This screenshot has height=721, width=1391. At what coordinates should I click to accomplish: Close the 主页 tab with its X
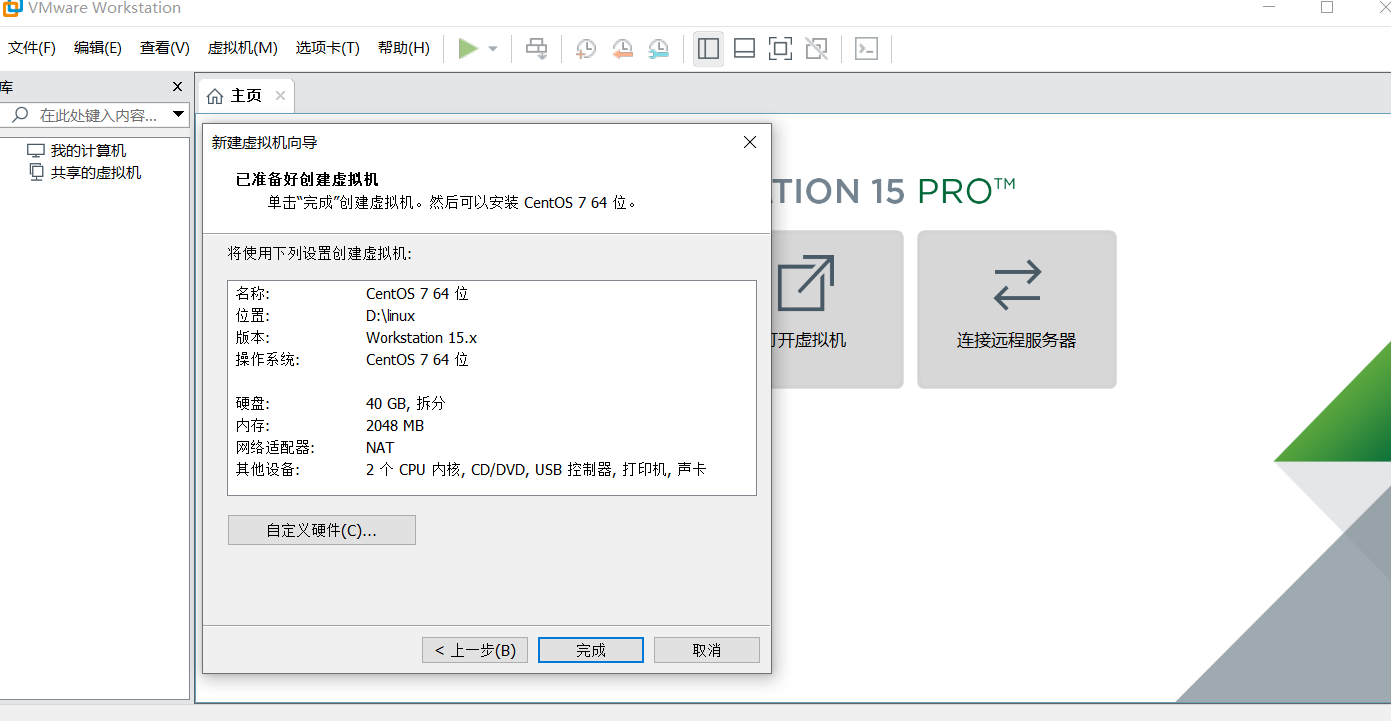tap(280, 96)
